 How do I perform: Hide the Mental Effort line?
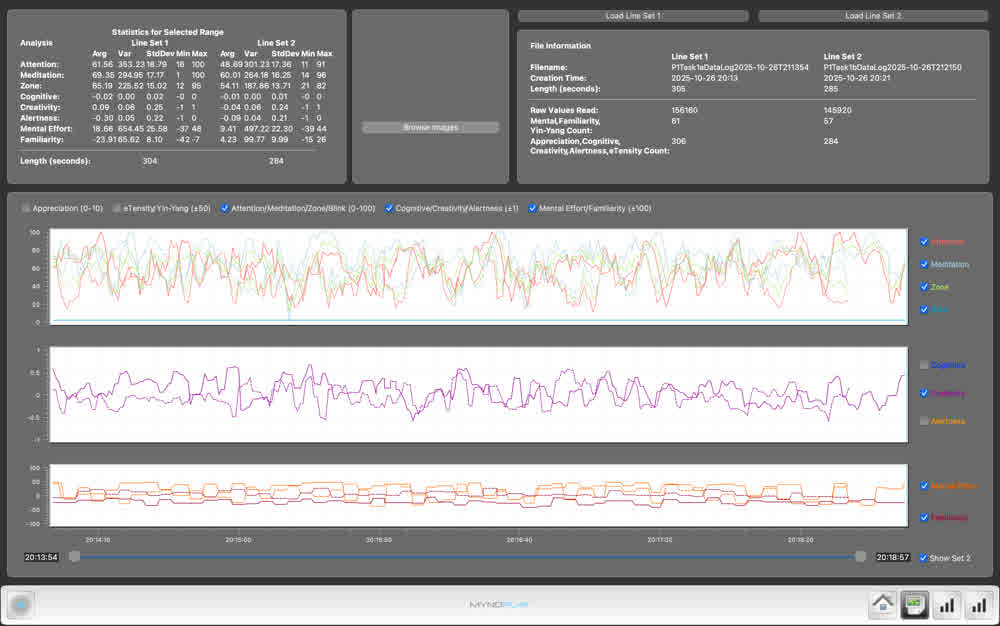pos(924,486)
